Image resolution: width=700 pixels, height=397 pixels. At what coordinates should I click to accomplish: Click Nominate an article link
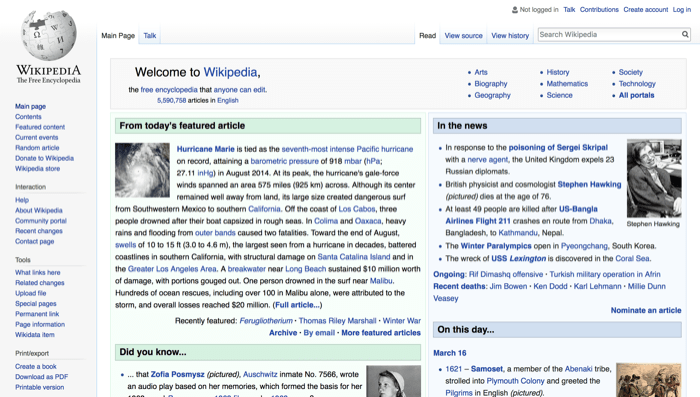pyautogui.click(x=646, y=310)
